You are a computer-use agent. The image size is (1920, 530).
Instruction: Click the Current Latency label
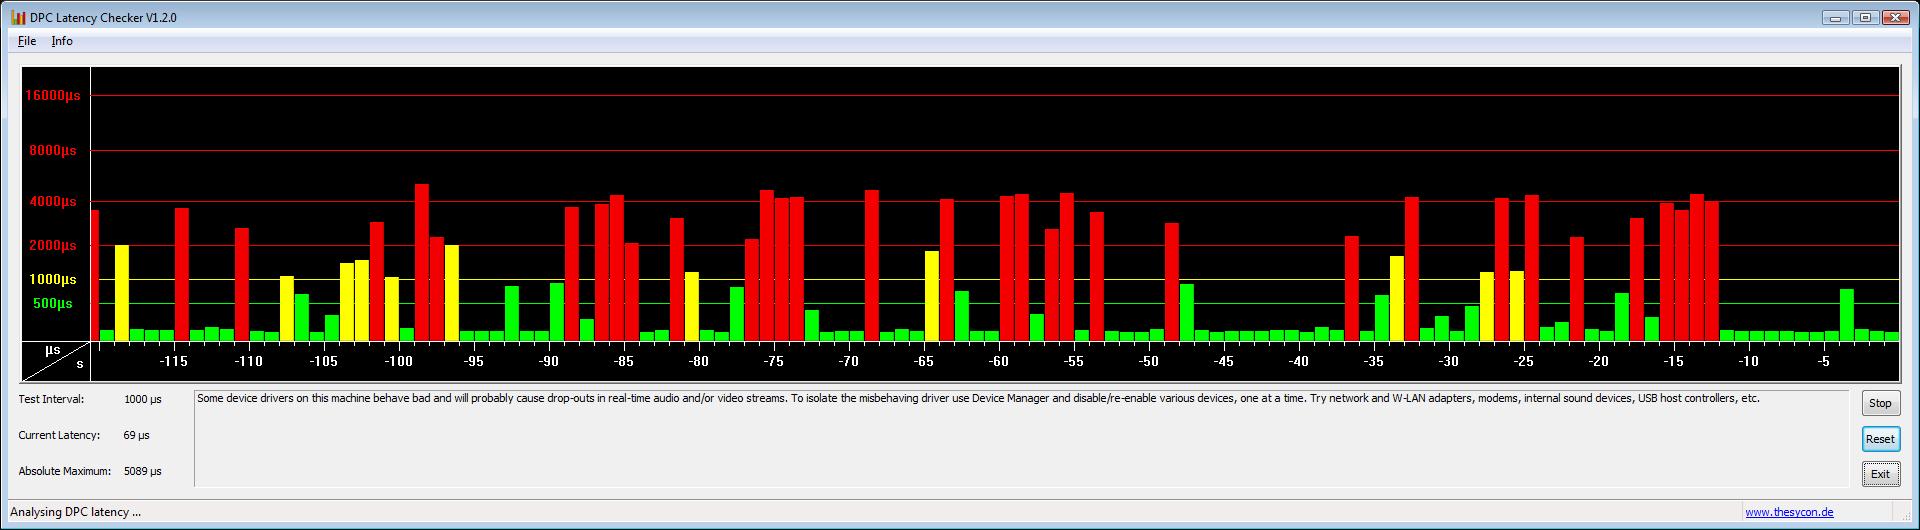pos(59,435)
